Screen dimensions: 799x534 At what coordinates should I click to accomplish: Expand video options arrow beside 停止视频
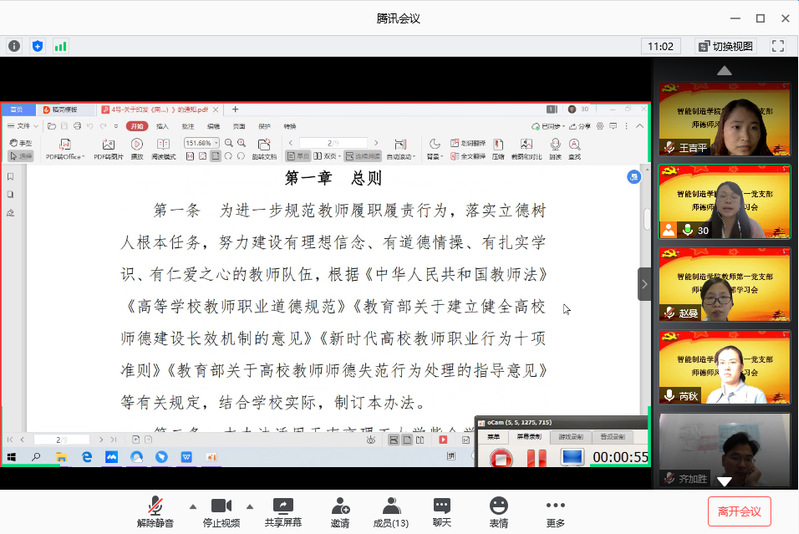pyautogui.click(x=250, y=505)
